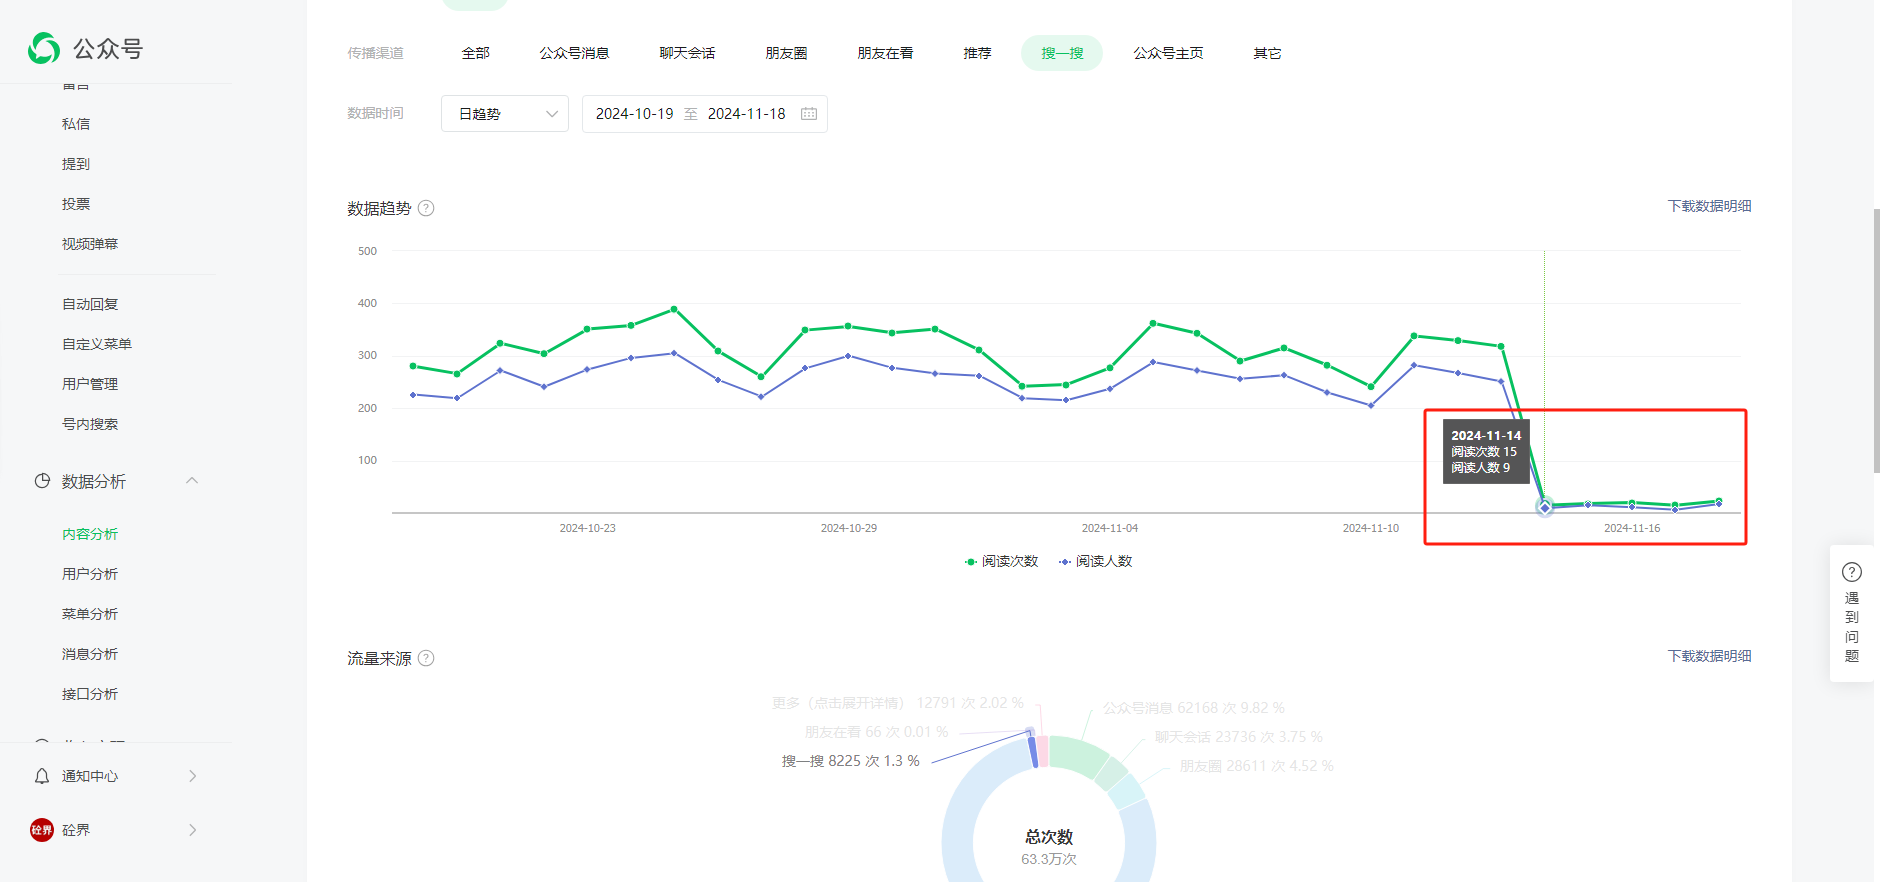Image resolution: width=1880 pixels, height=882 pixels.
Task: Select the 推荐 channel tab
Action: [x=977, y=53]
